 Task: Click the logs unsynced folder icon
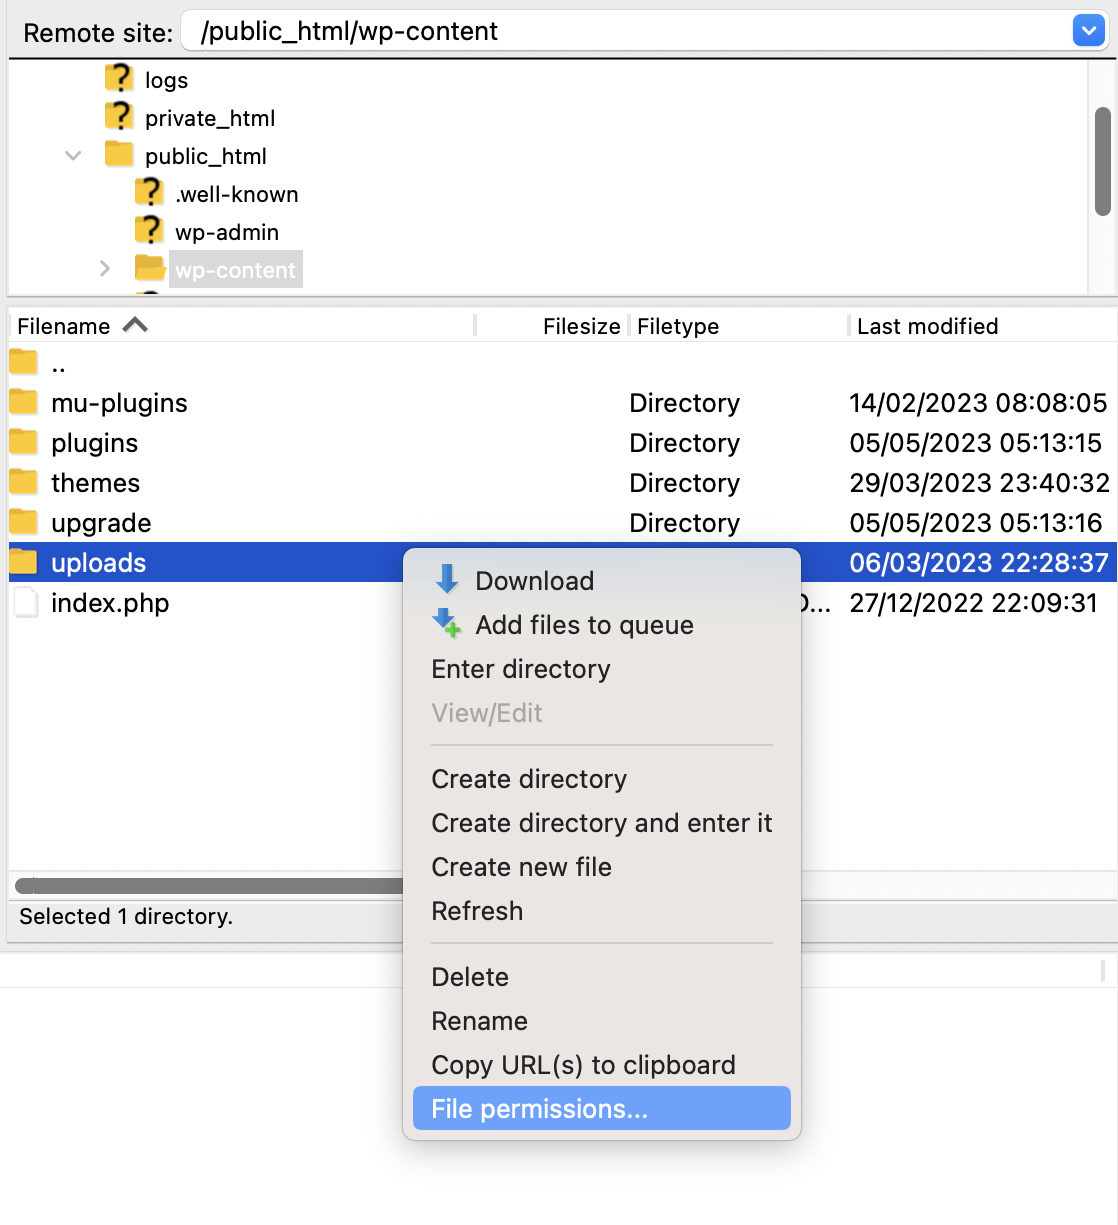(x=119, y=78)
